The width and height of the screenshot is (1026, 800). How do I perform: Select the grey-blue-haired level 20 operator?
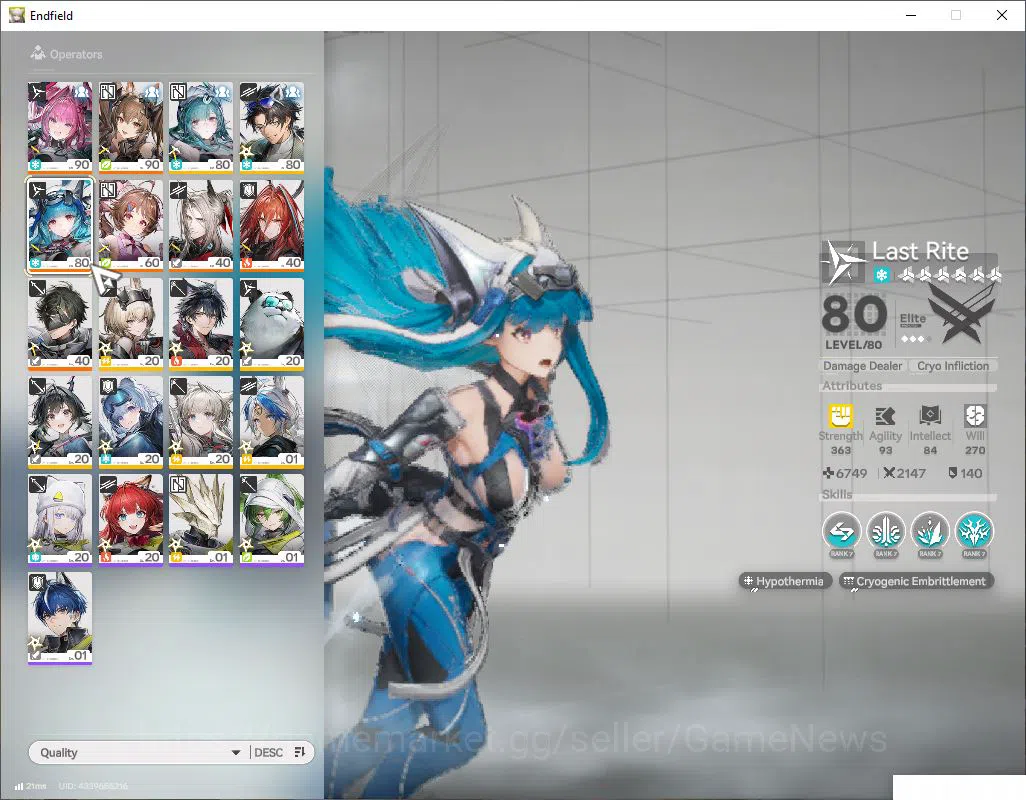pyautogui.click(x=131, y=422)
